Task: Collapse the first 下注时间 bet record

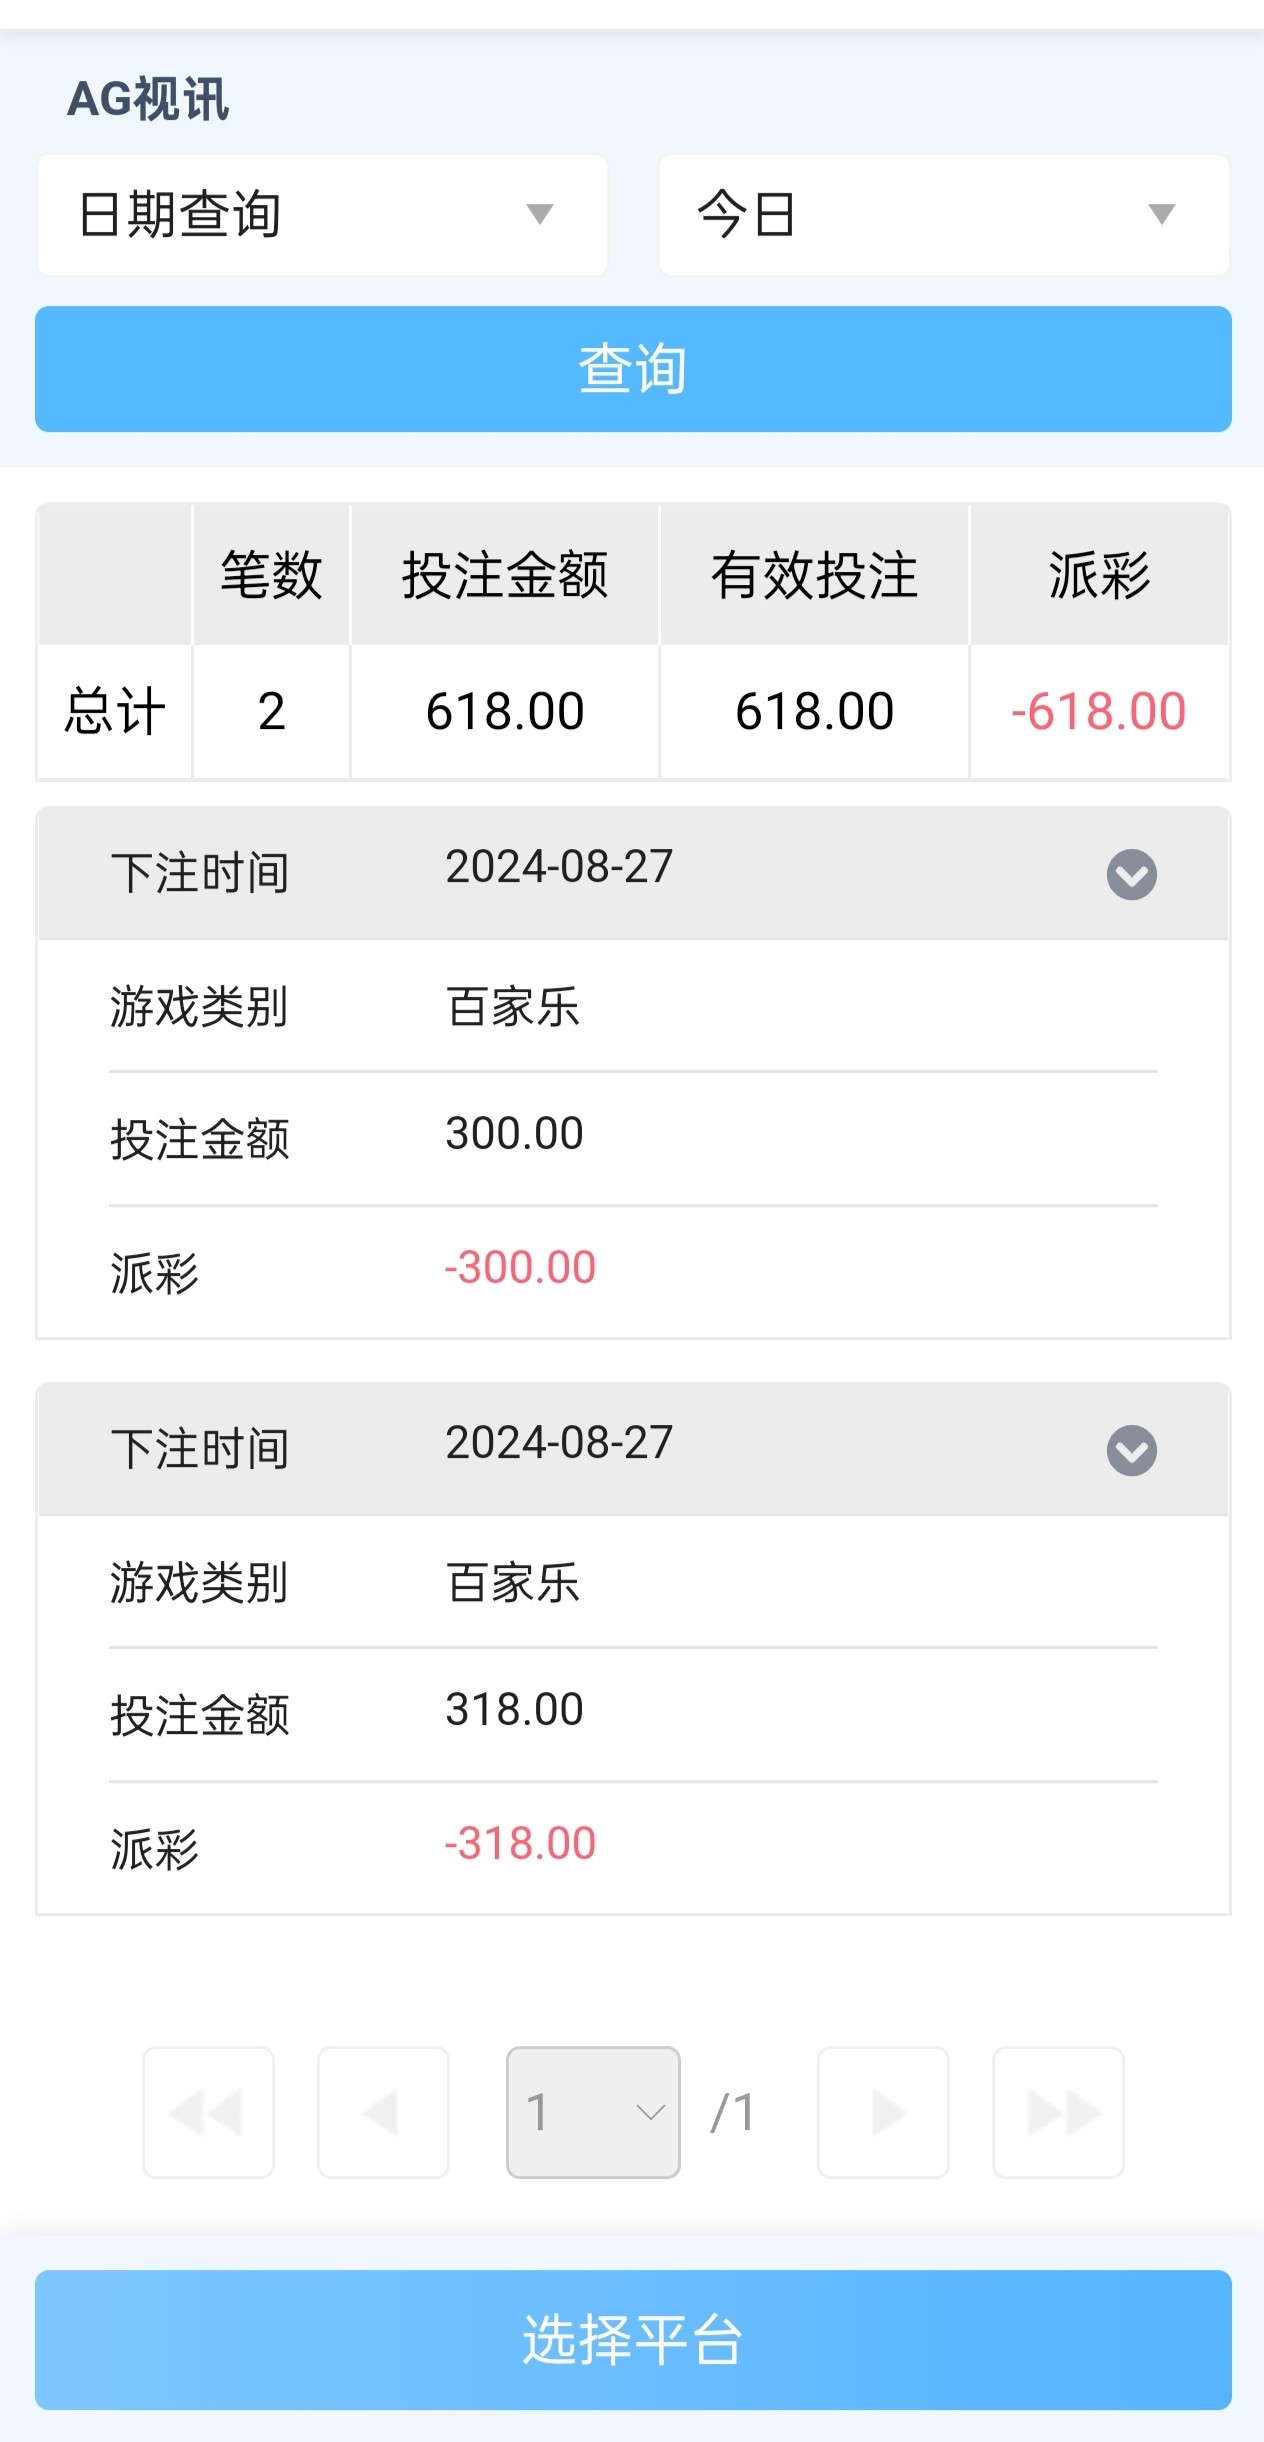Action: click(1131, 875)
